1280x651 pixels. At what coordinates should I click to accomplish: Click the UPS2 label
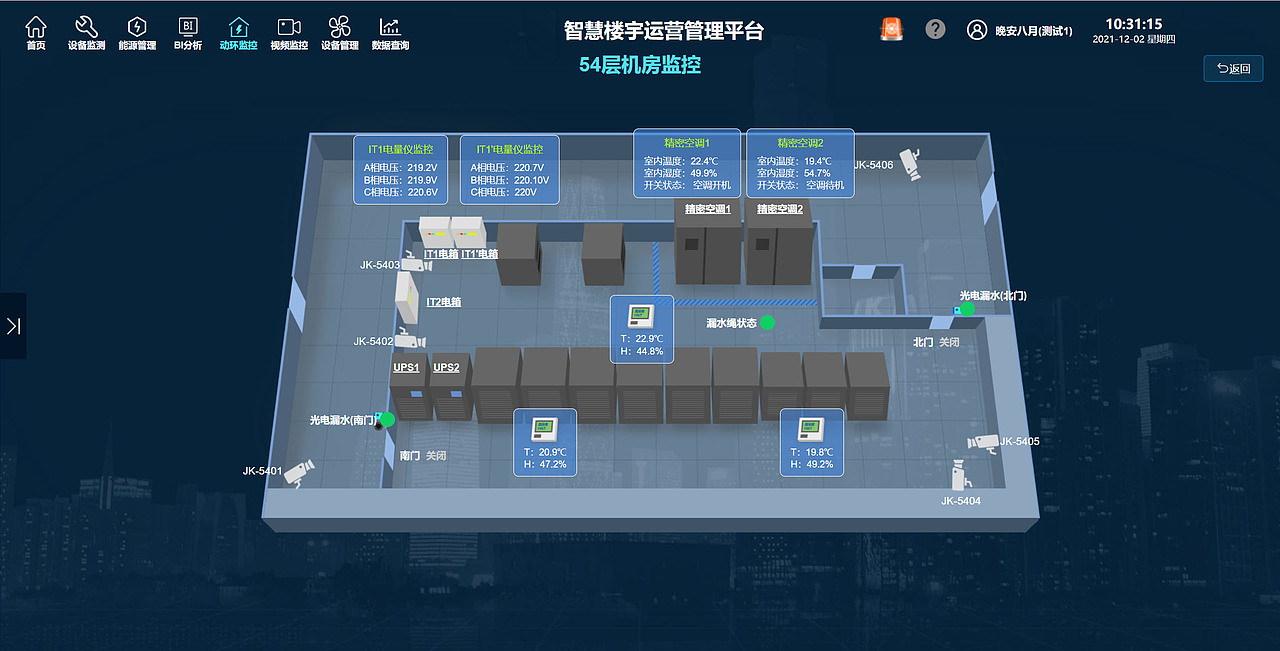click(x=446, y=367)
